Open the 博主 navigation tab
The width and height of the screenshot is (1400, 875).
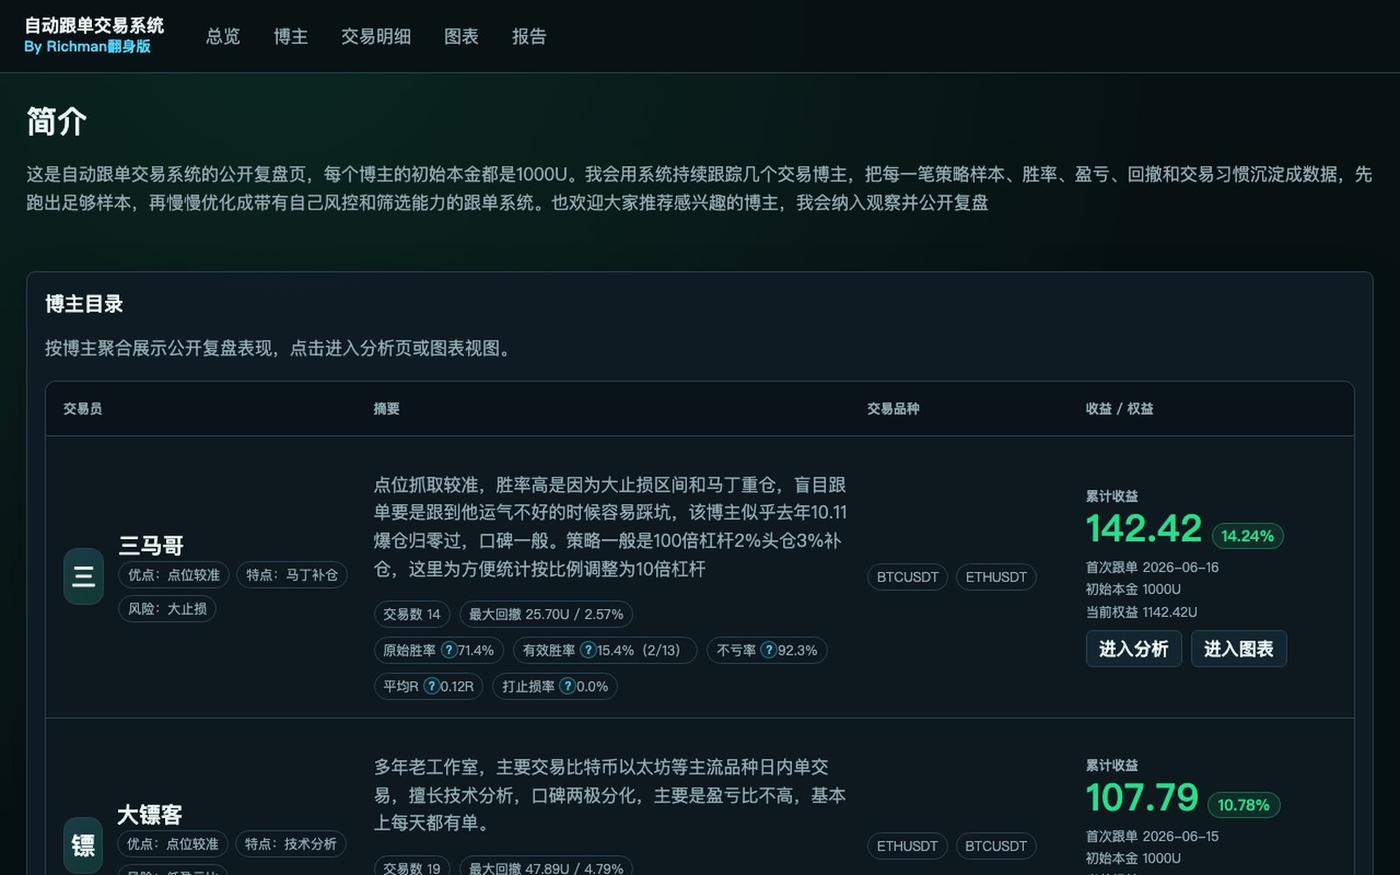(291, 37)
